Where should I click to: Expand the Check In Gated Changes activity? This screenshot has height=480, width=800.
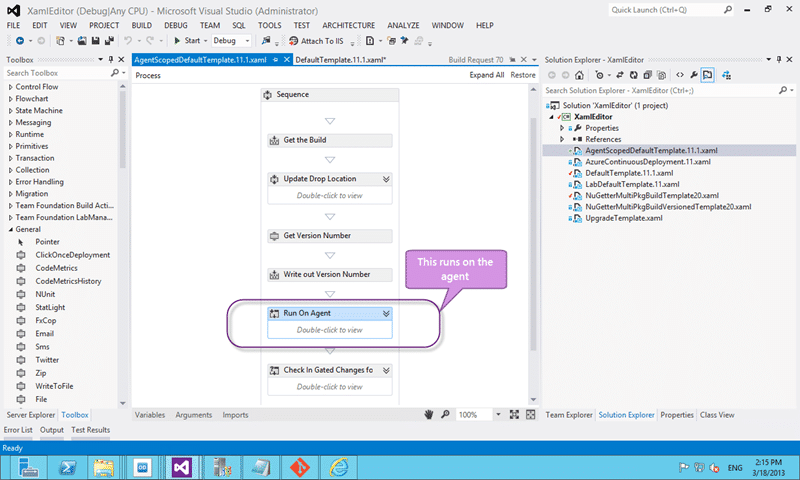pyautogui.click(x=386, y=370)
